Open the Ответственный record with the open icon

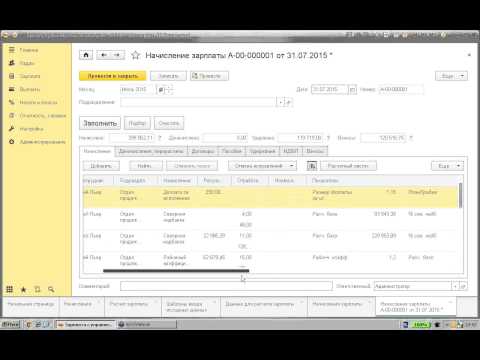tap(463, 286)
